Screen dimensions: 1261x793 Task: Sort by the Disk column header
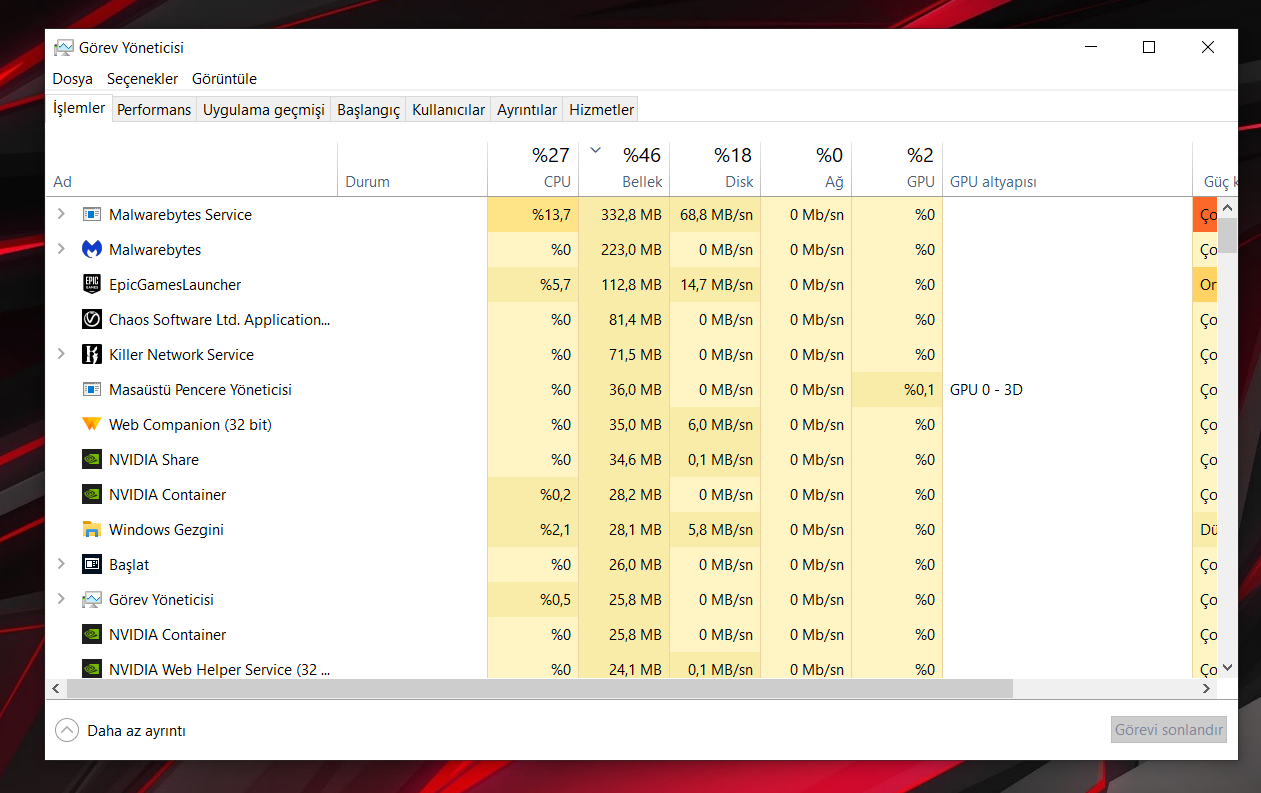tap(715, 169)
